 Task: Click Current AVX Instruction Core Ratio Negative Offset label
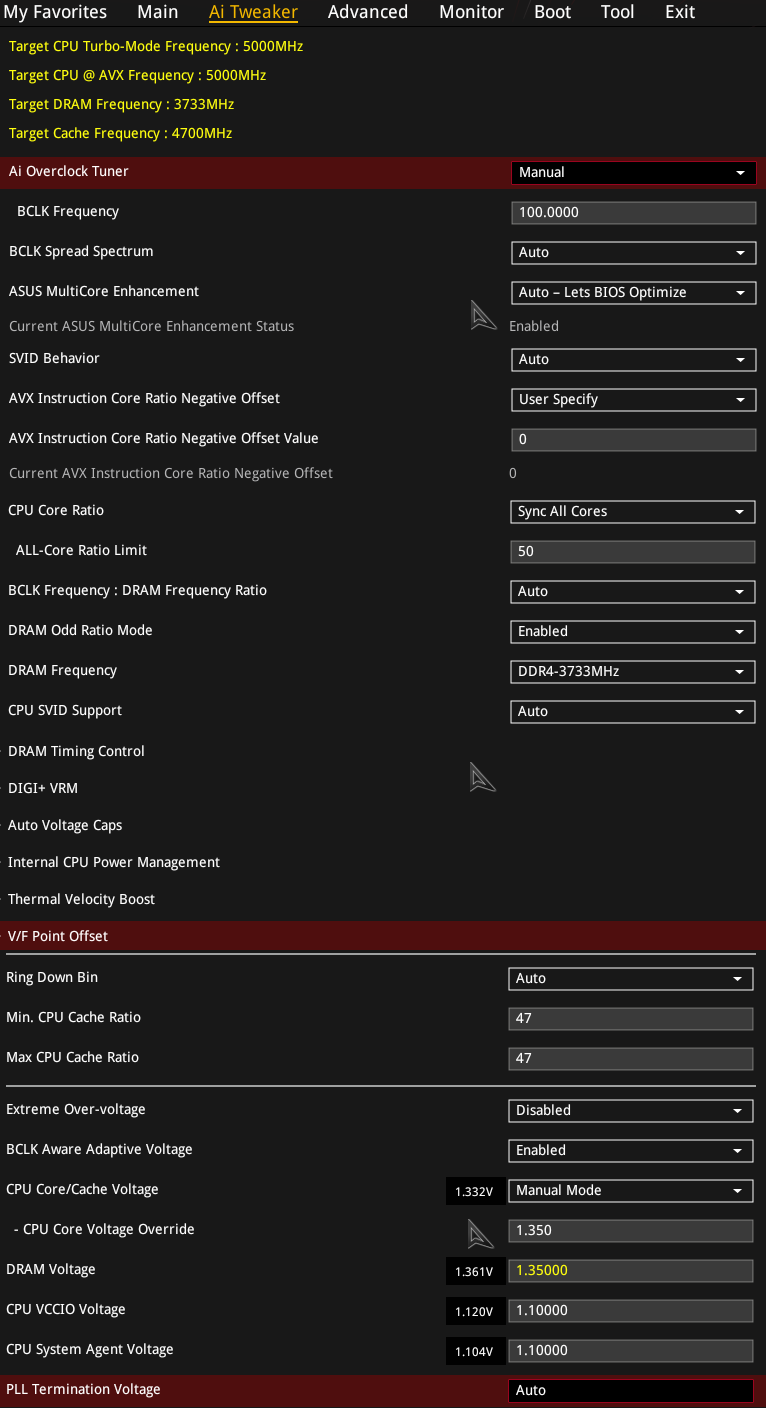[171, 473]
